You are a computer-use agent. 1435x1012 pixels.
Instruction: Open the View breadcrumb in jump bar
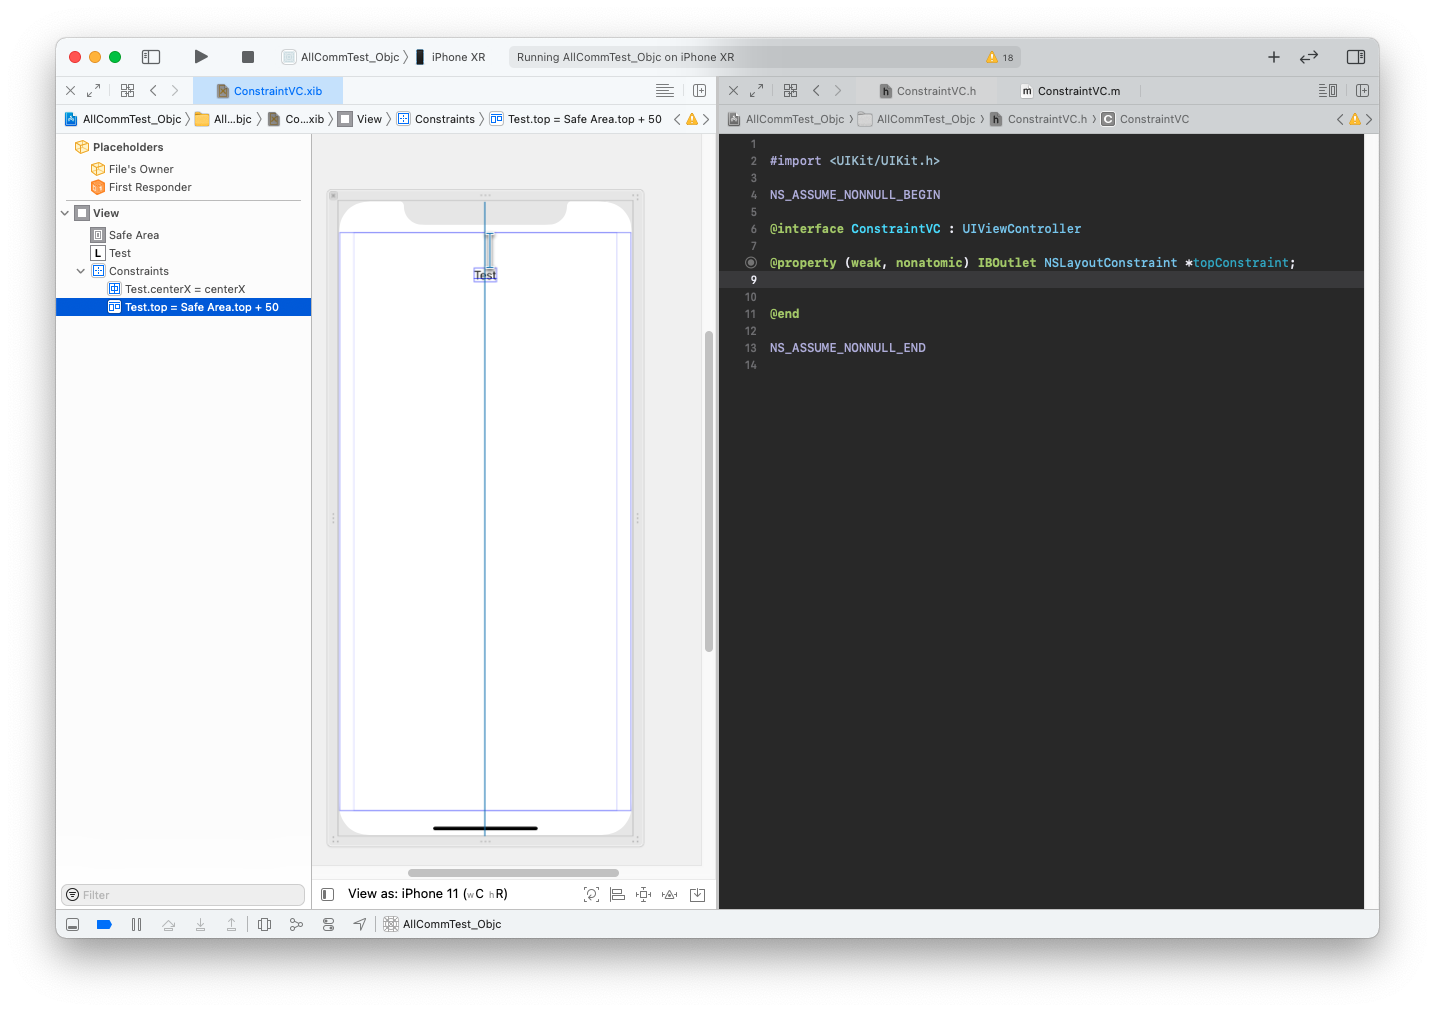click(360, 119)
